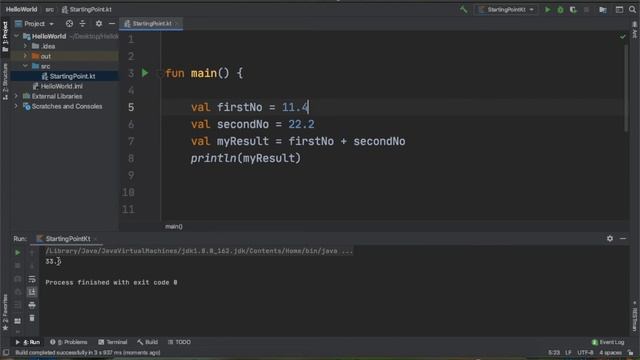Rerun StartingPointKt from the Run panel
This screenshot has width=640, height=360.
tap(18, 253)
